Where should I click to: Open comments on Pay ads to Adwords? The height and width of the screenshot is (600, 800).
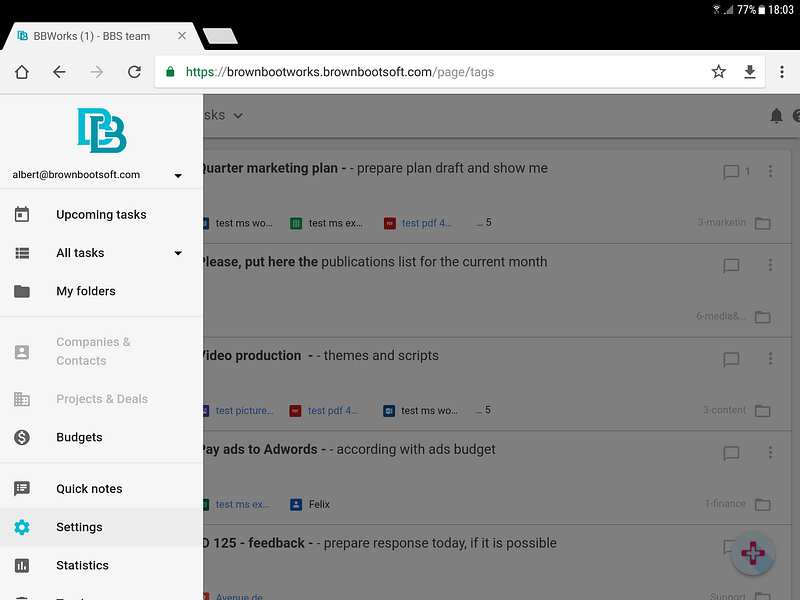[731, 453]
